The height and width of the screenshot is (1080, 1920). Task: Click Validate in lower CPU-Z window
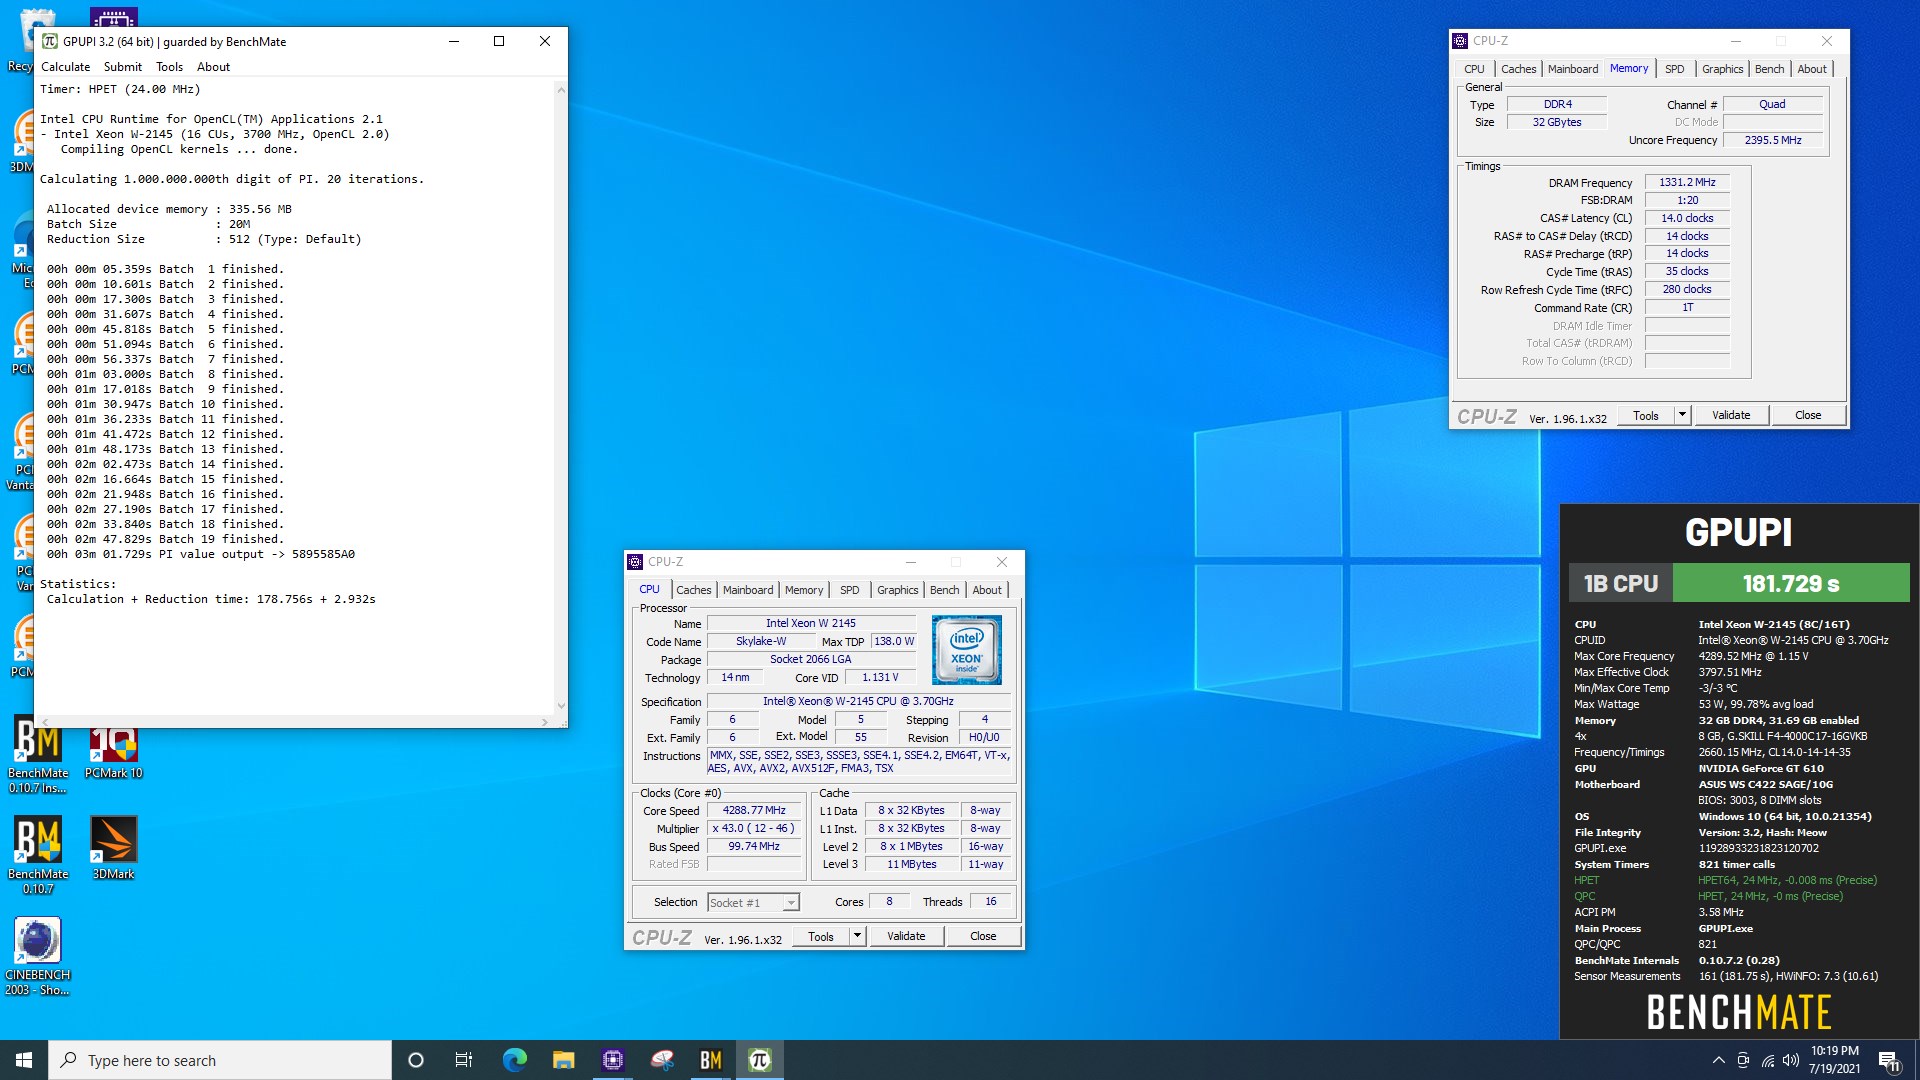coord(906,936)
